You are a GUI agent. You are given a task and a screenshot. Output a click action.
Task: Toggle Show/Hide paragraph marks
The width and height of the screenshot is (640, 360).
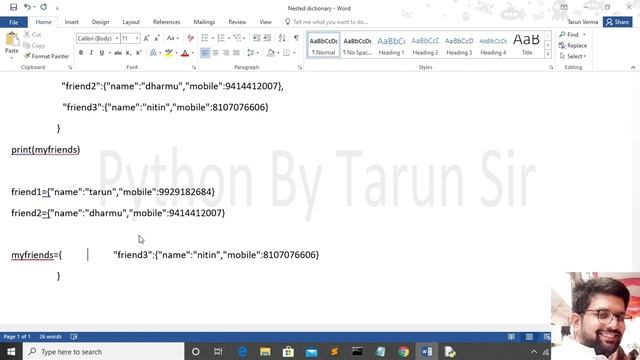tap(296, 38)
